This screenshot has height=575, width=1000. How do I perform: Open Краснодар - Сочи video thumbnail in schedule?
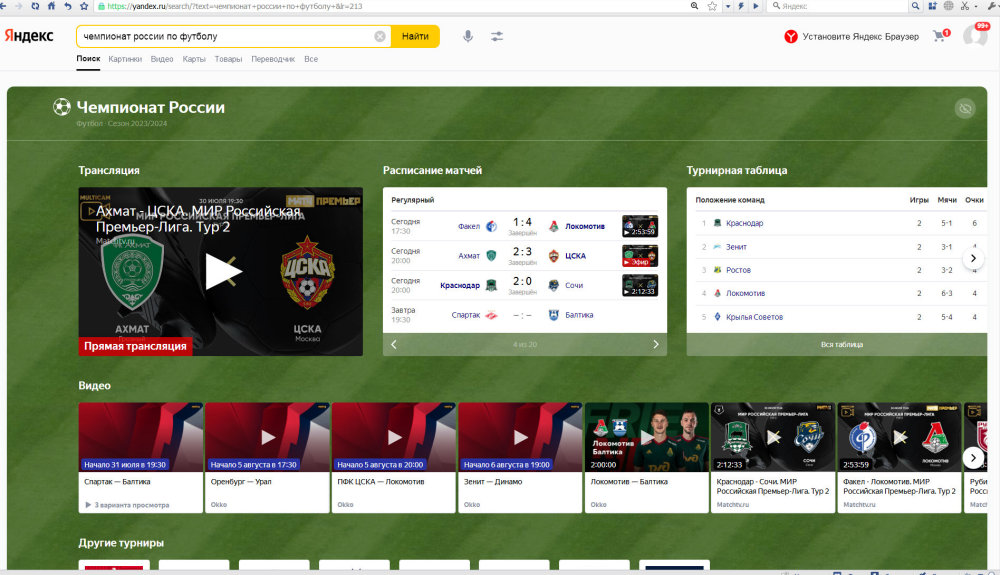(640, 285)
